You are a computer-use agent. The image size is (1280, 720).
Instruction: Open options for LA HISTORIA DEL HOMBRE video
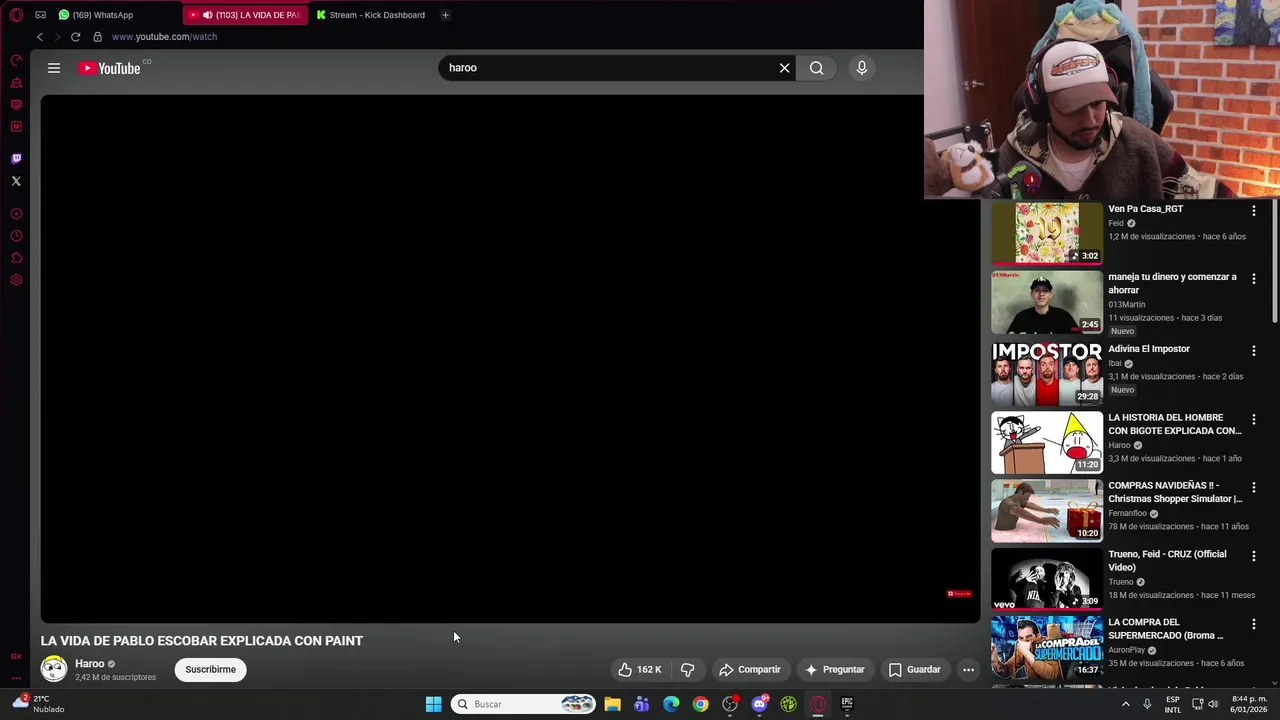[1253, 419]
